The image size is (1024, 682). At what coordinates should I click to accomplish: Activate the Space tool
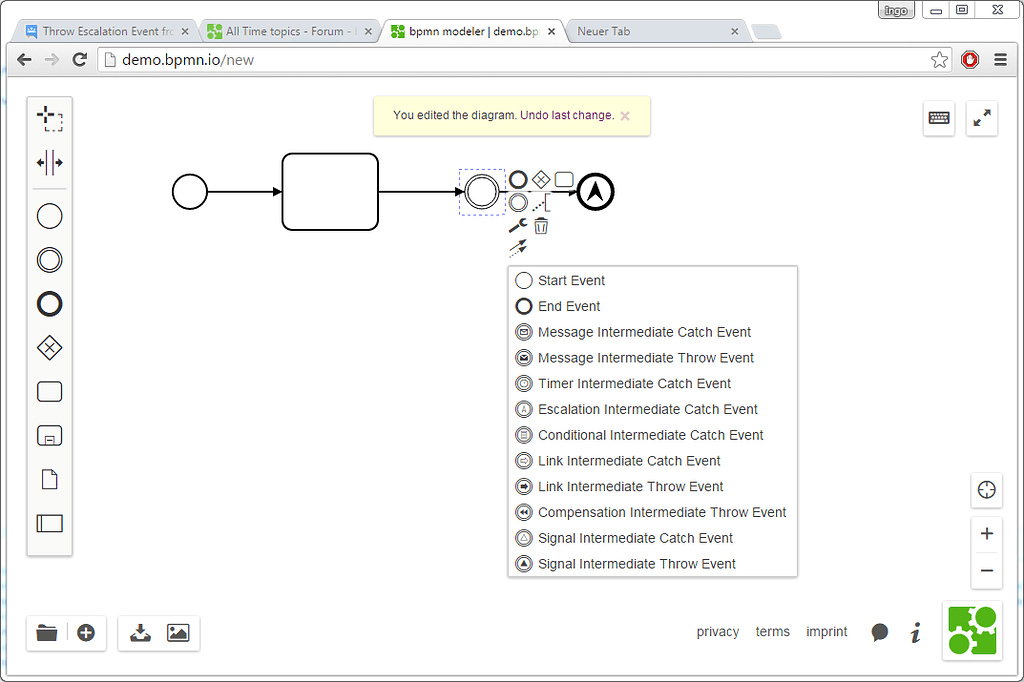tap(49, 161)
